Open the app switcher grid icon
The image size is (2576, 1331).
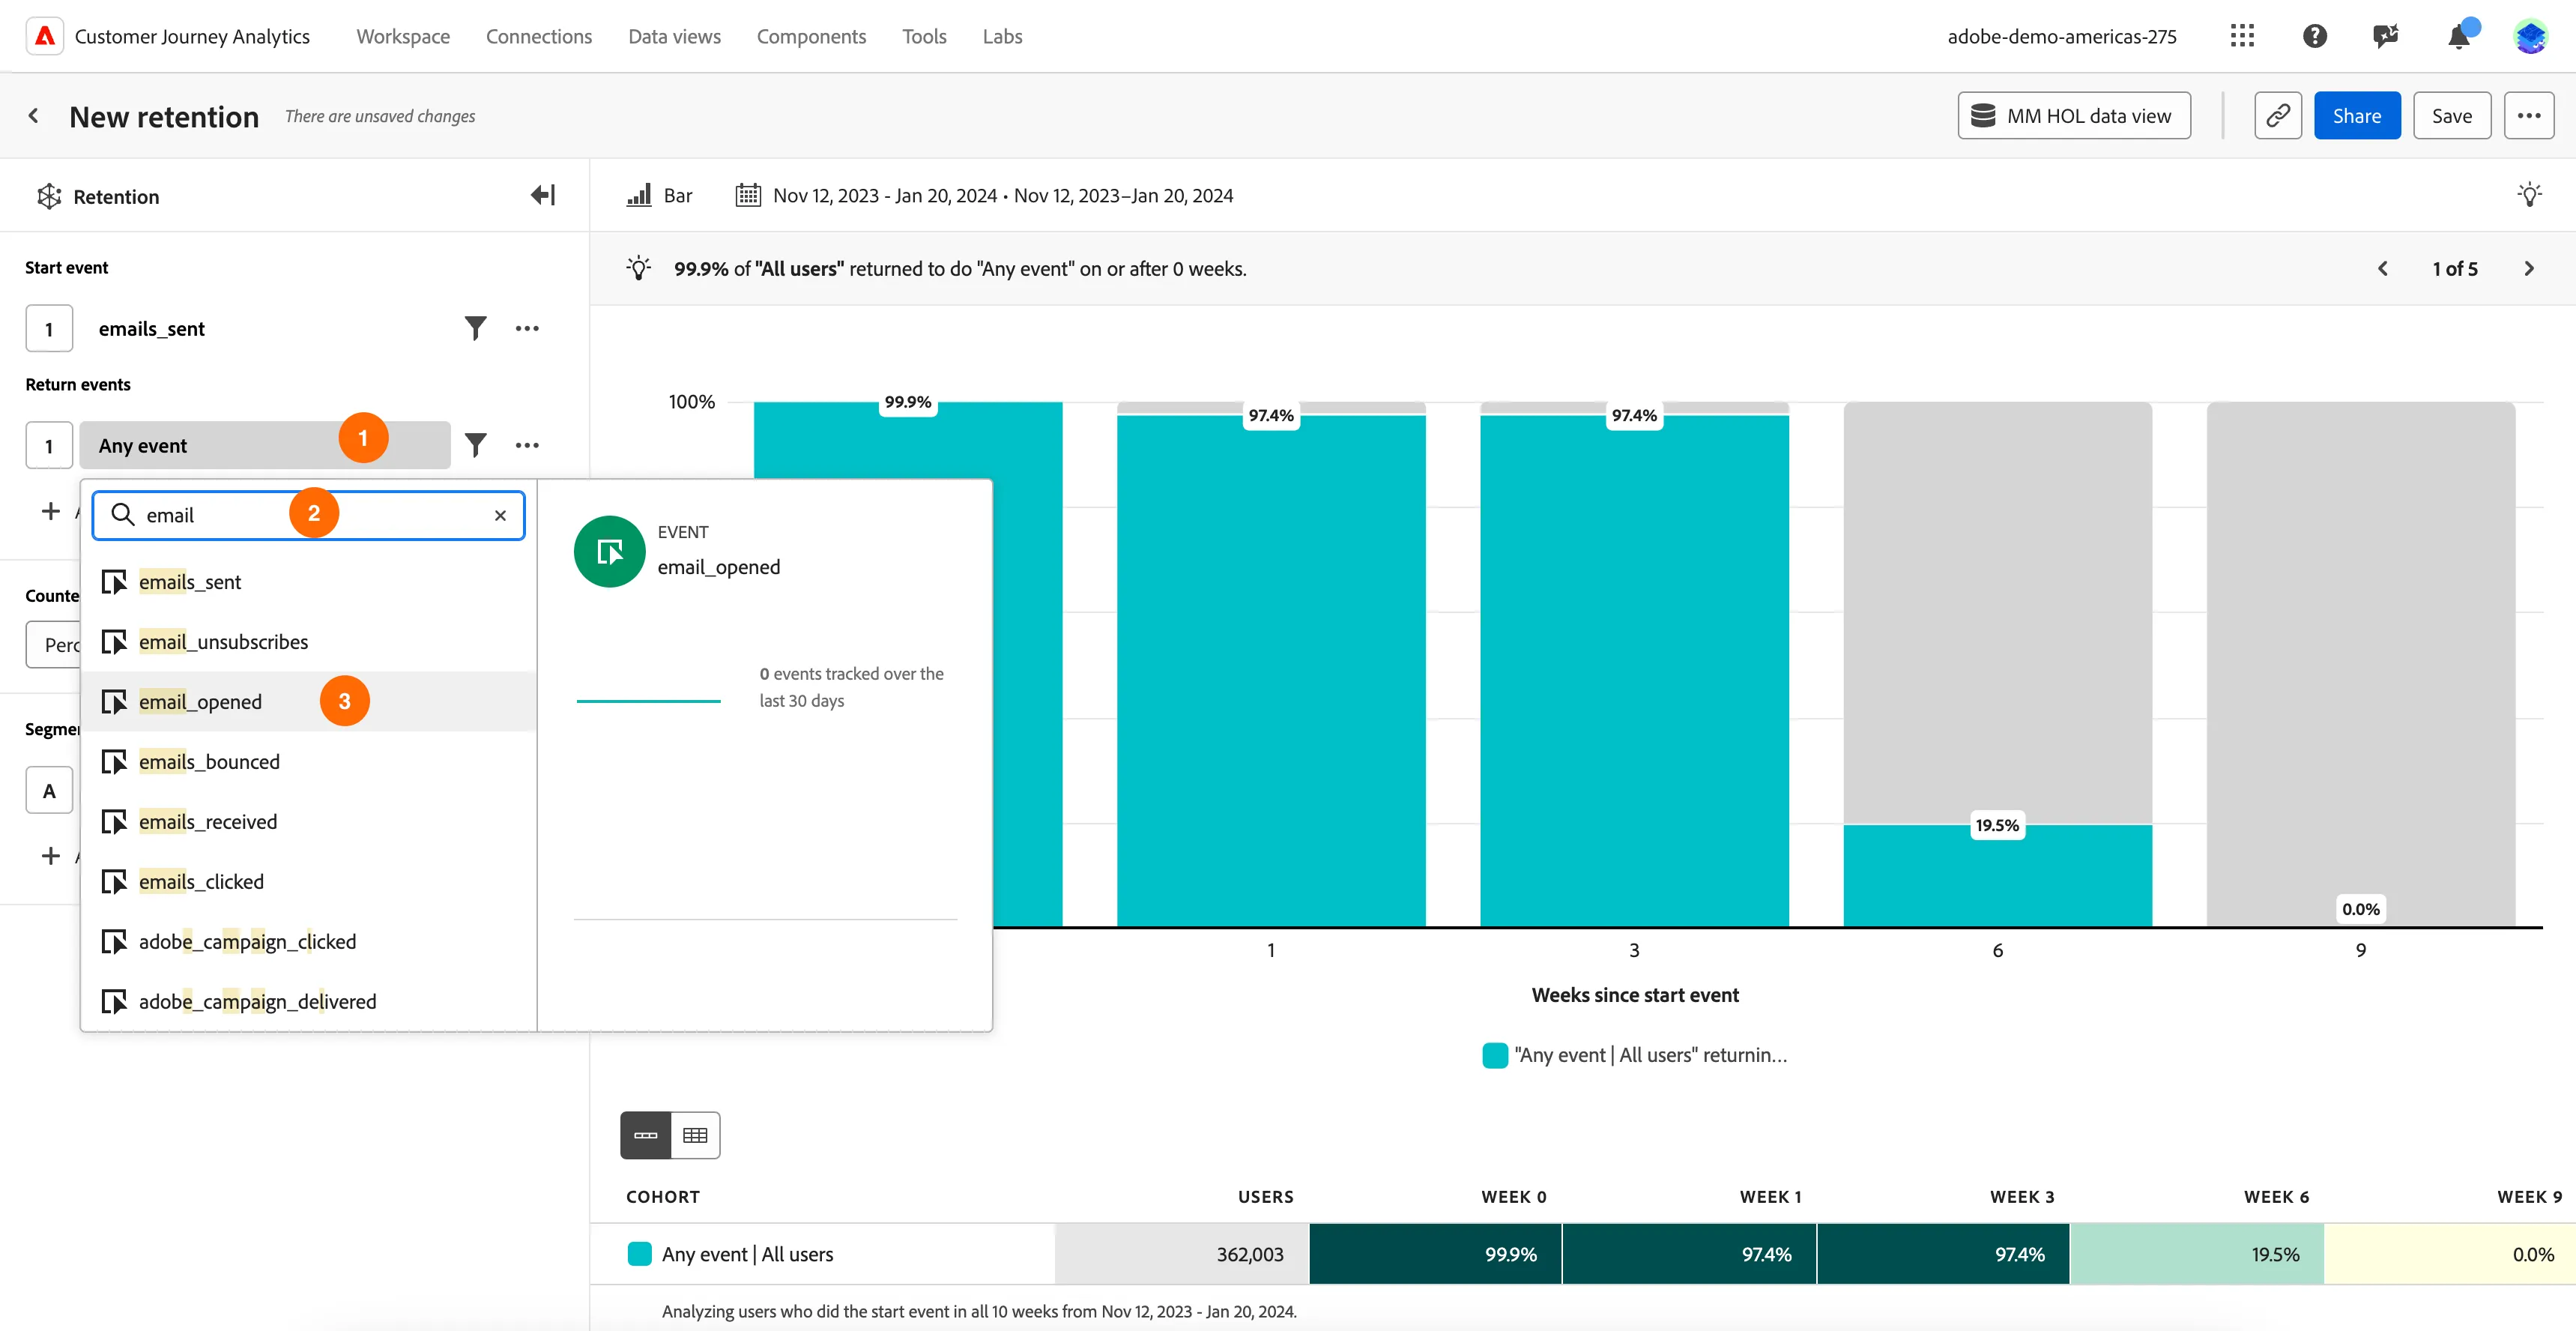point(2242,36)
